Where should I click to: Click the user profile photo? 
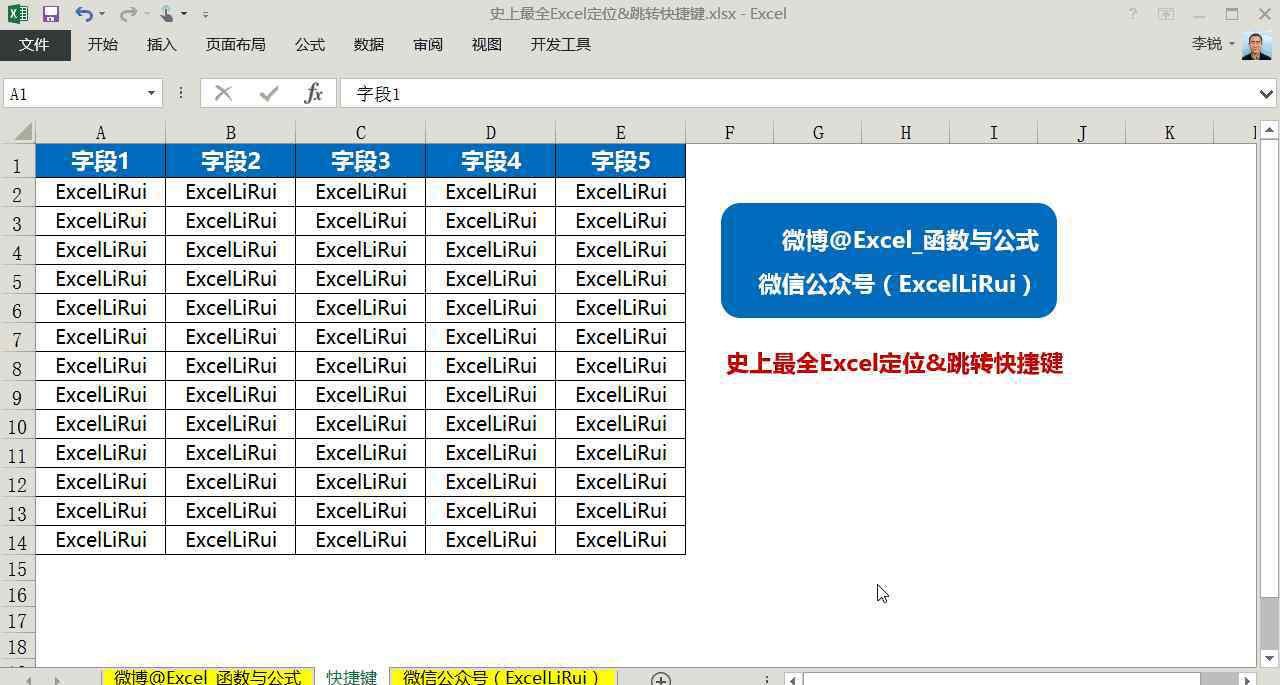tap(1257, 45)
